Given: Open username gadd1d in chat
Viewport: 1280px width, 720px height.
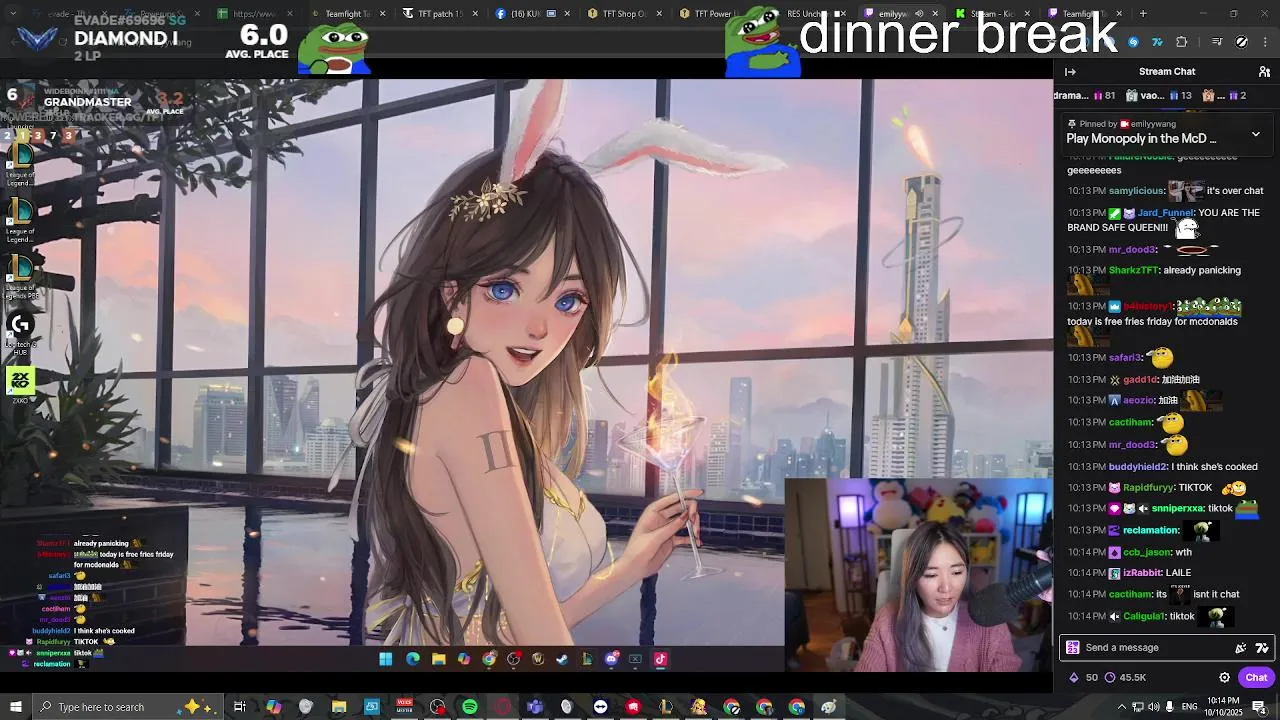Looking at the screenshot, I should click(x=1140, y=380).
